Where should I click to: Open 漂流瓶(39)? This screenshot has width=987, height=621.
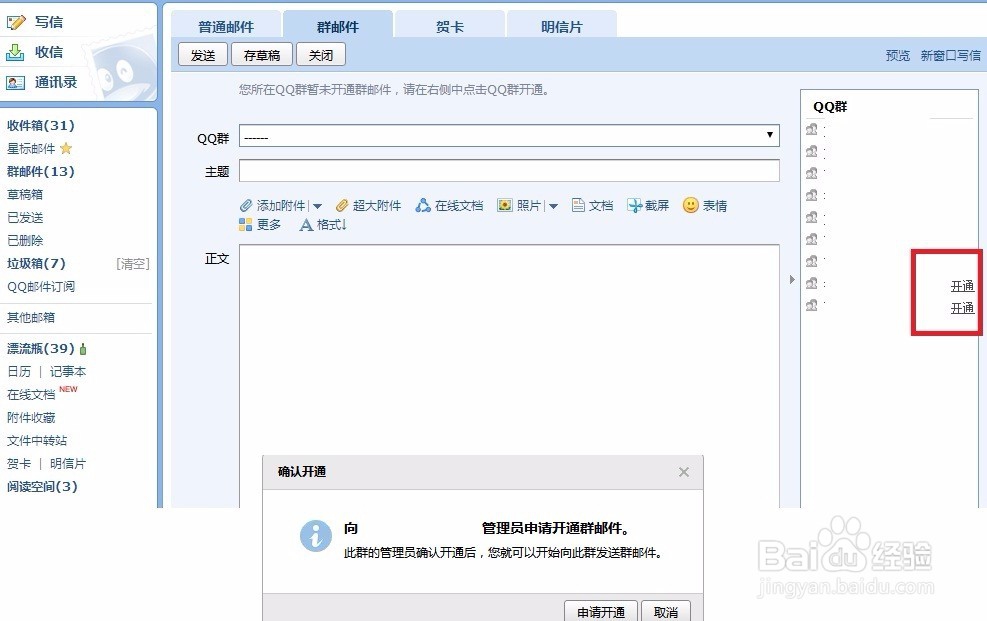point(41,348)
